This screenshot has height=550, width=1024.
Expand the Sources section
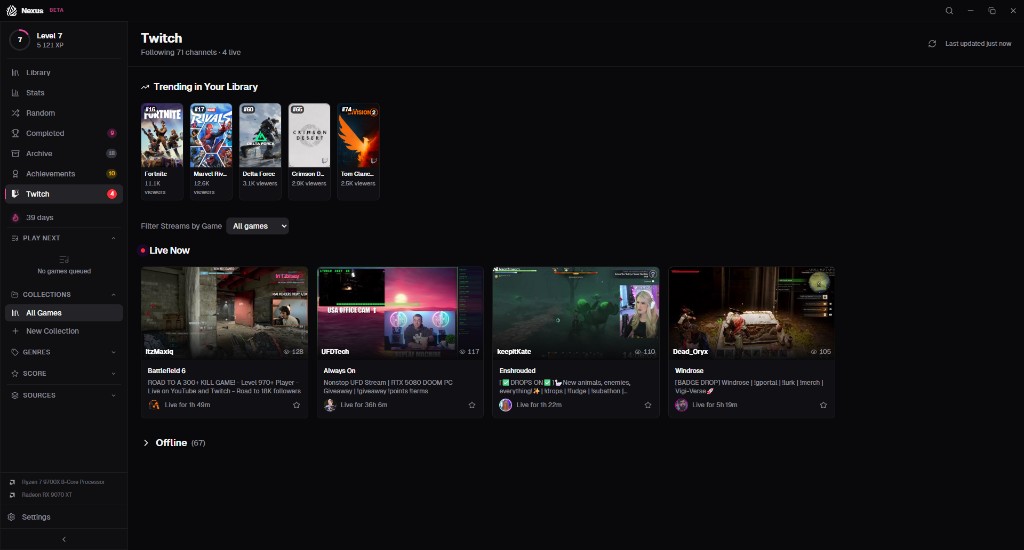click(63, 395)
